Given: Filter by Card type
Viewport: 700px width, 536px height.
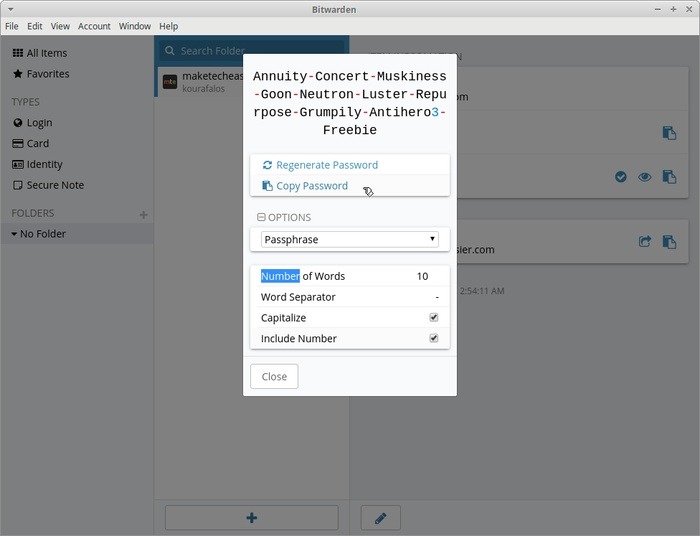Looking at the screenshot, I should point(31,143).
